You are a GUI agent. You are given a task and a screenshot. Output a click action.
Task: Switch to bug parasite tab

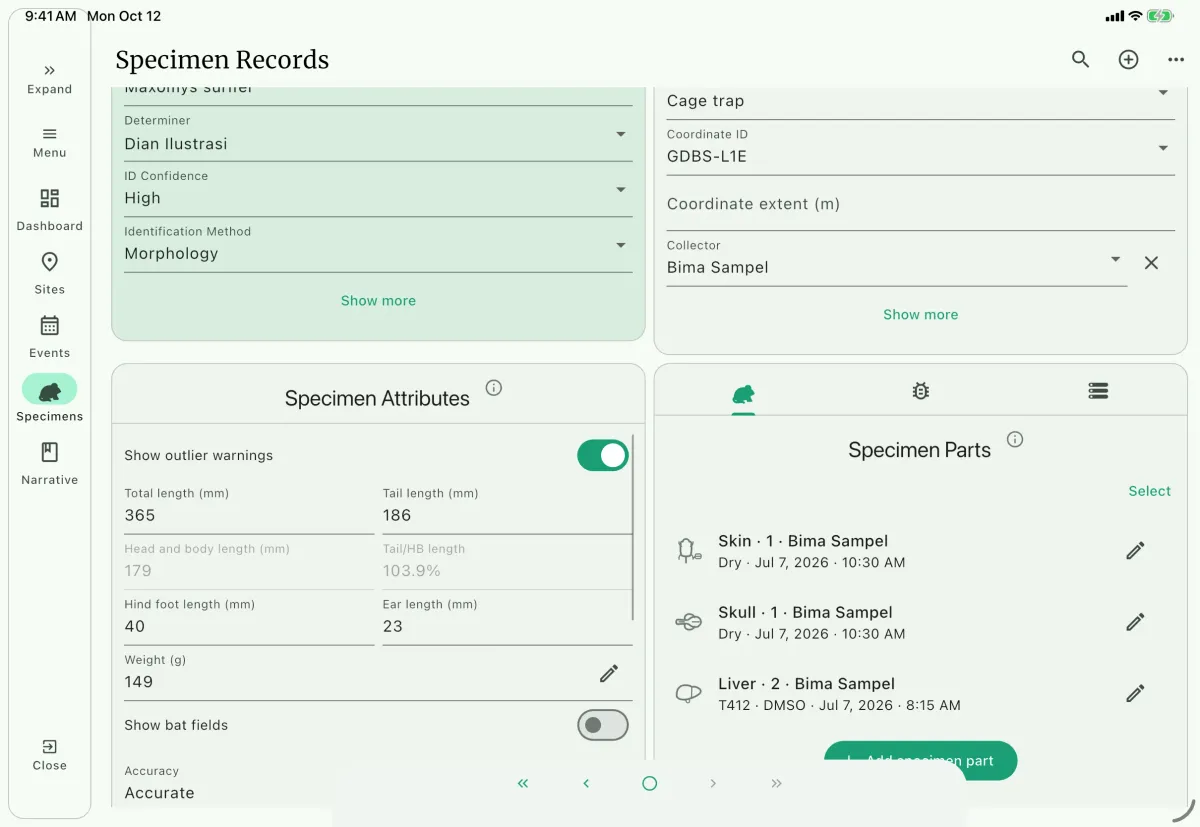click(x=921, y=392)
